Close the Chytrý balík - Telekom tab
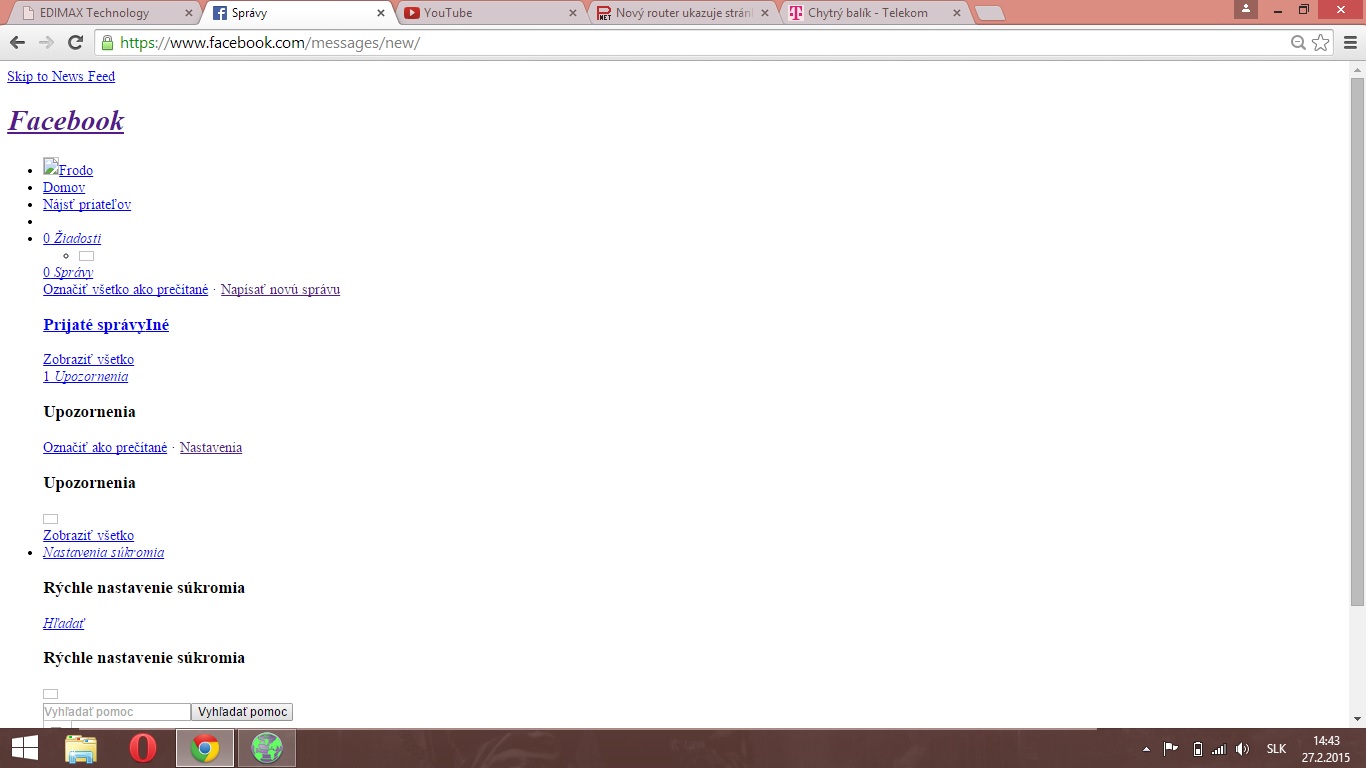The height and width of the screenshot is (768, 1366). (957, 13)
